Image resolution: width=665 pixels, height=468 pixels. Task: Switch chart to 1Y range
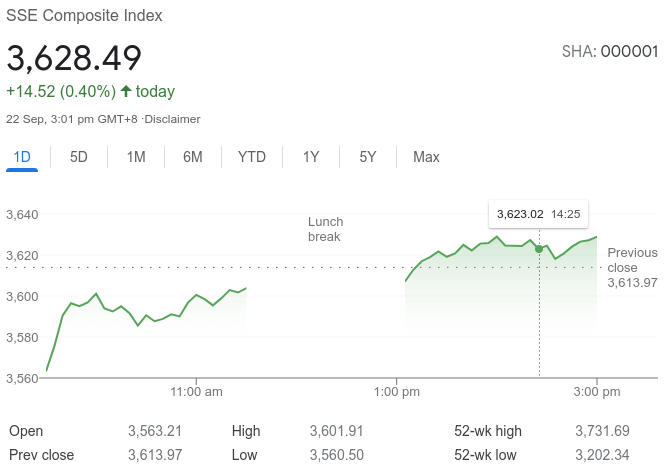tap(311, 157)
